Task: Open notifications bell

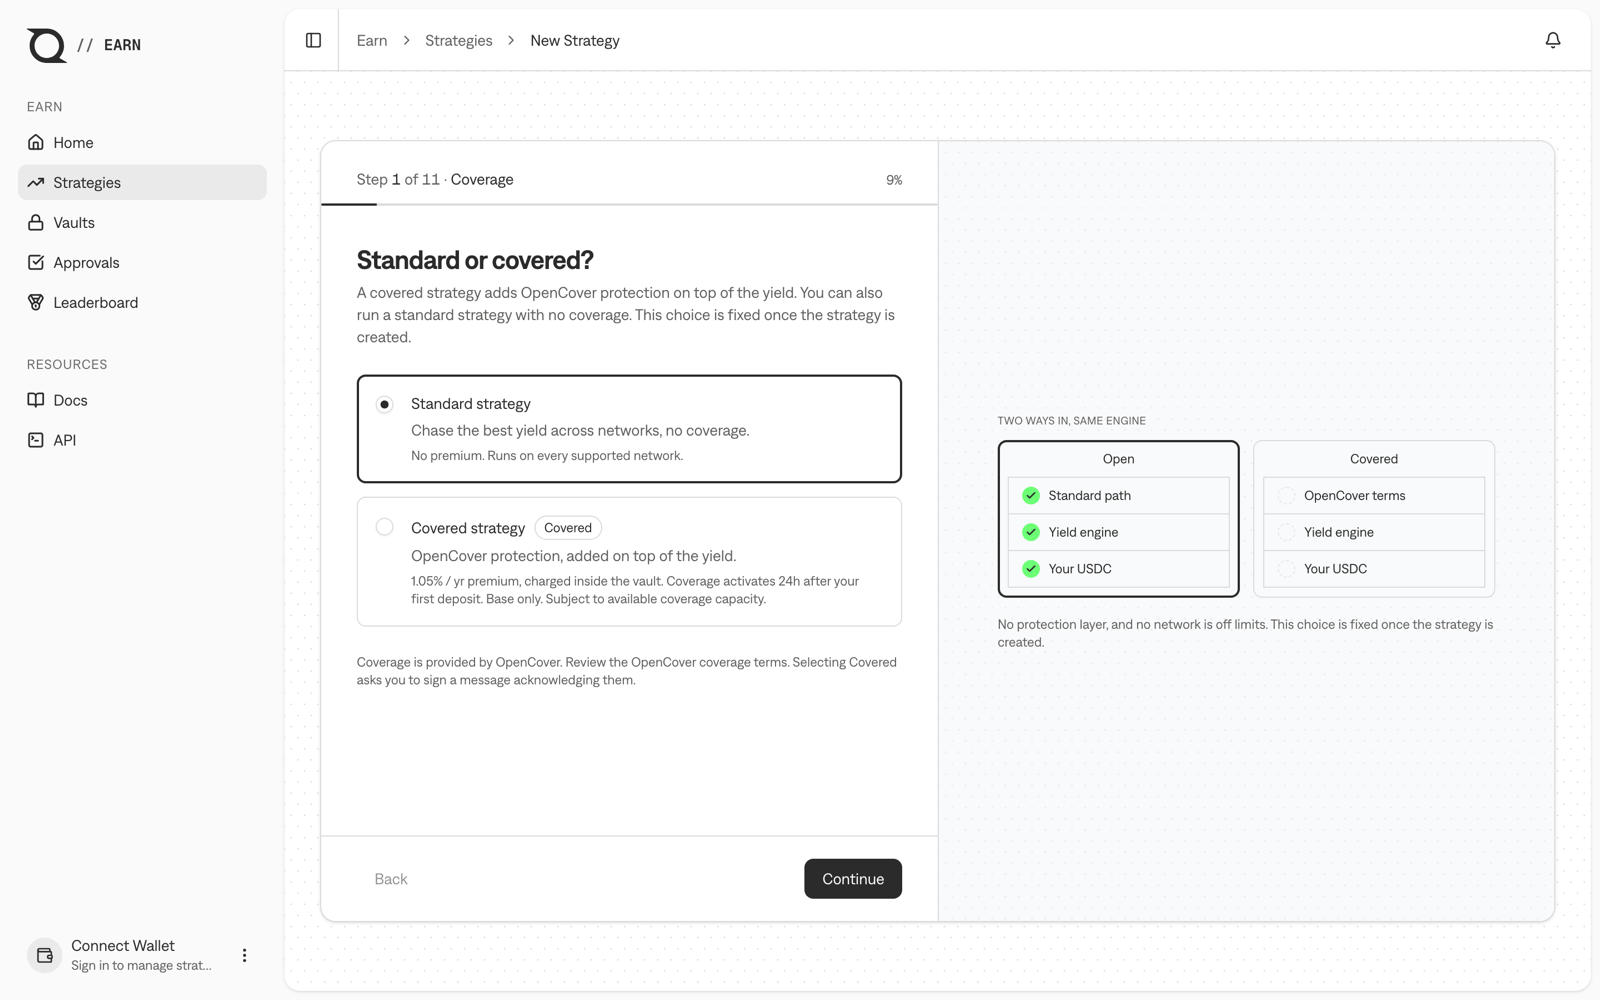Action: [1552, 40]
